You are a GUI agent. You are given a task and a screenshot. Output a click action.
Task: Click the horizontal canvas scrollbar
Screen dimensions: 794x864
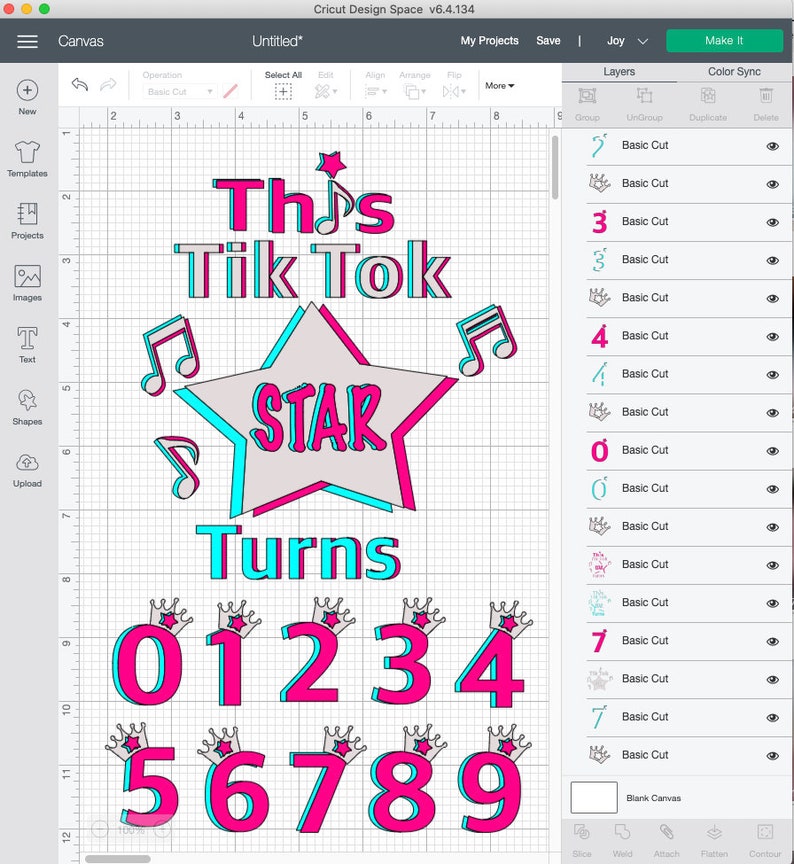click(117, 858)
